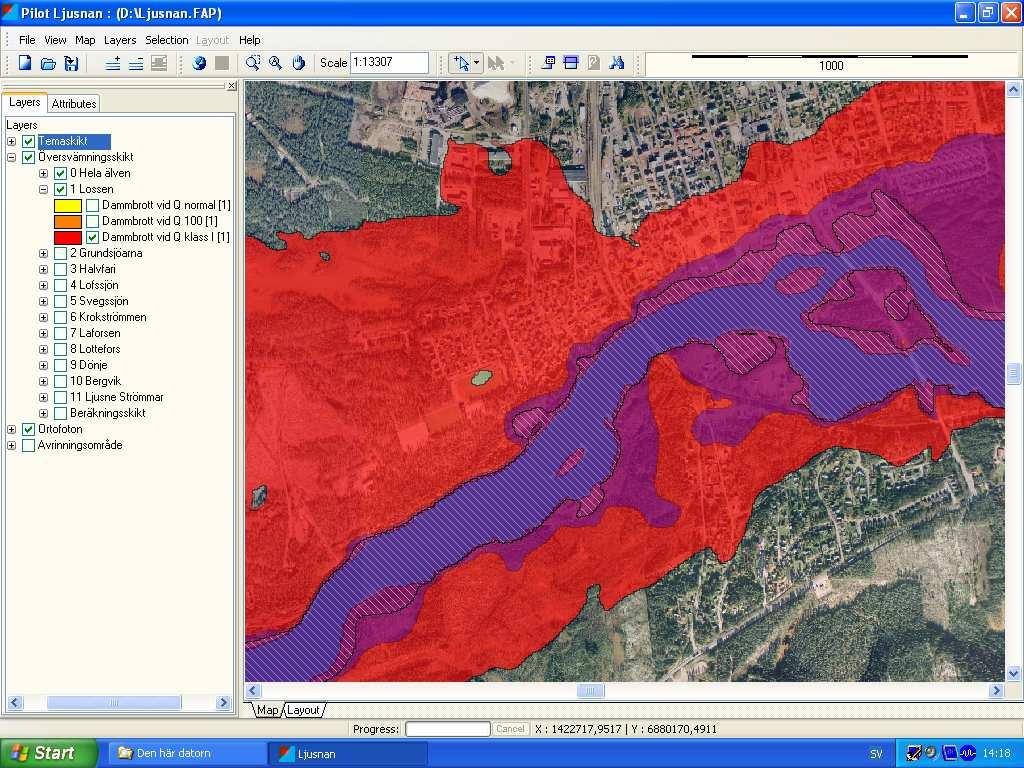
Task: Click the first system tray icon
Action: coord(914,754)
